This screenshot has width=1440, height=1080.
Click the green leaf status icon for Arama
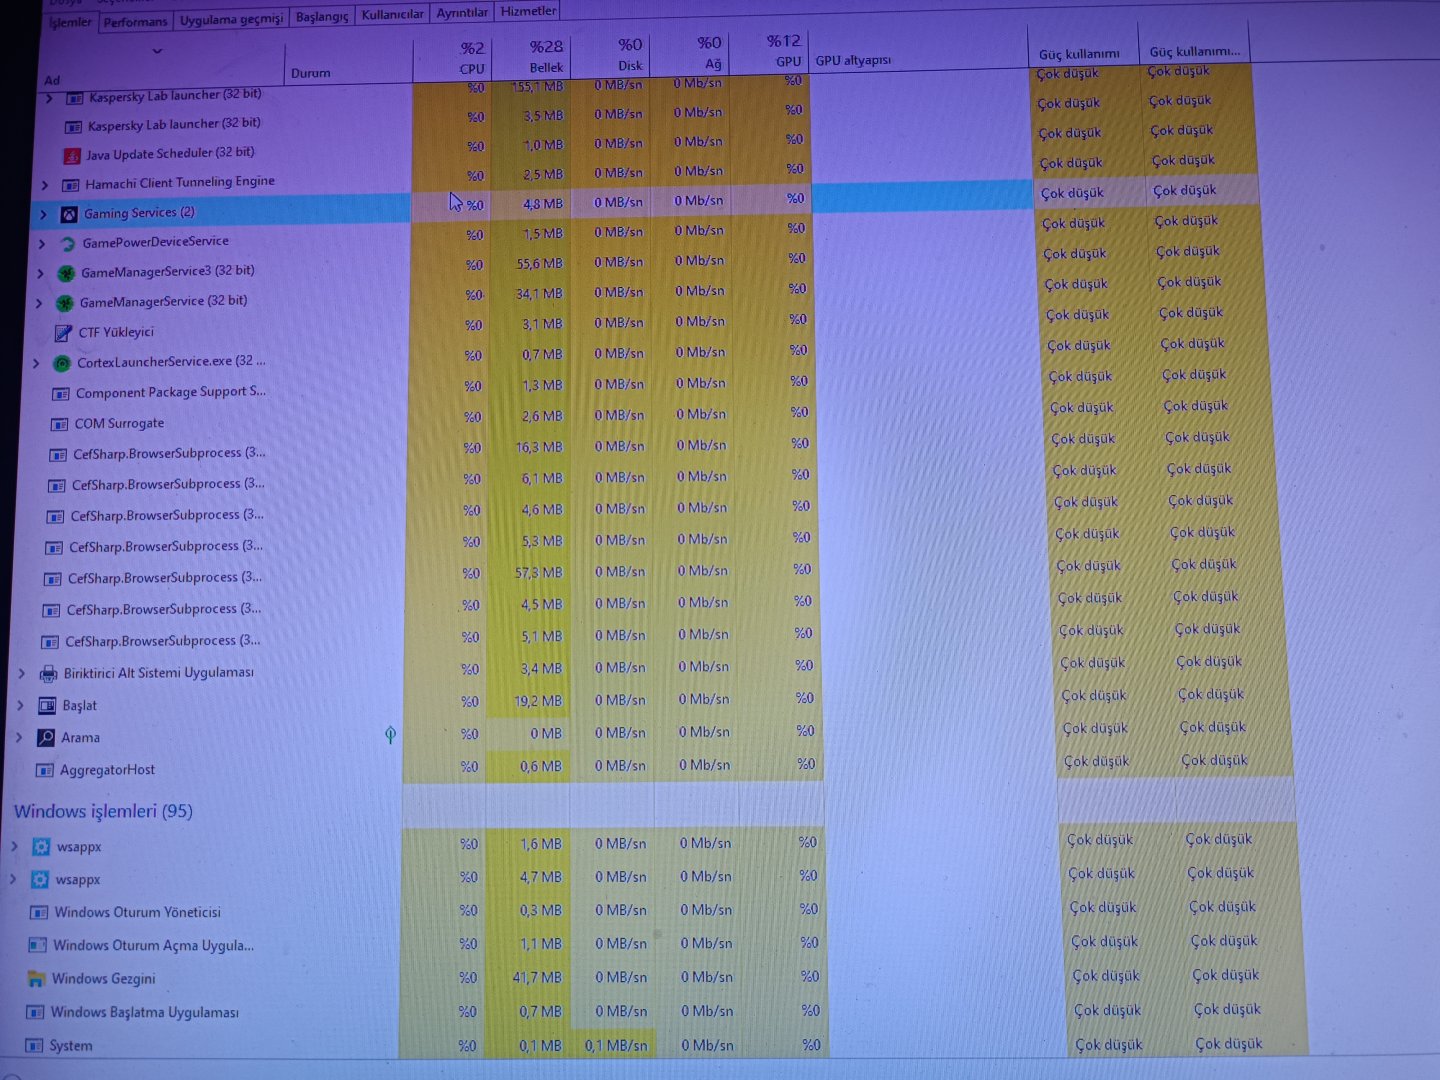pyautogui.click(x=390, y=735)
